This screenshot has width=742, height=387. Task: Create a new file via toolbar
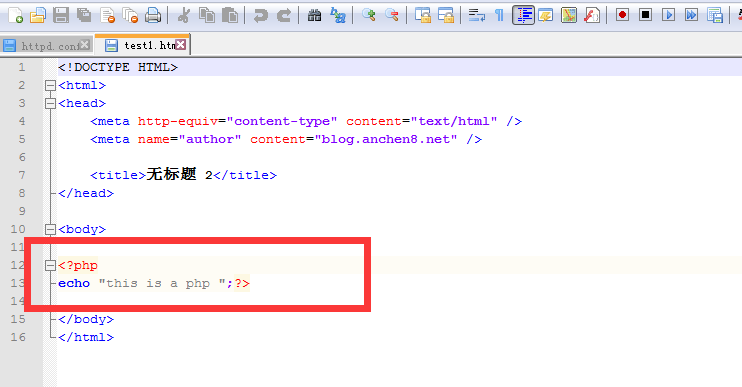pyautogui.click(x=16, y=16)
